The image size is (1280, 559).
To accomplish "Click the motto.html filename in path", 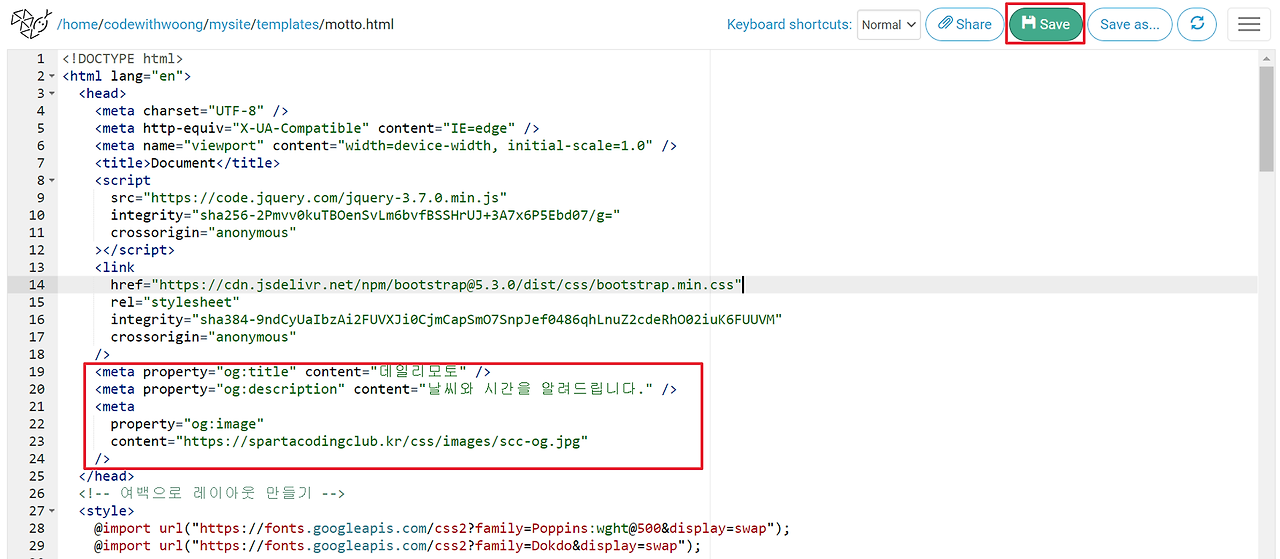I will [358, 24].
